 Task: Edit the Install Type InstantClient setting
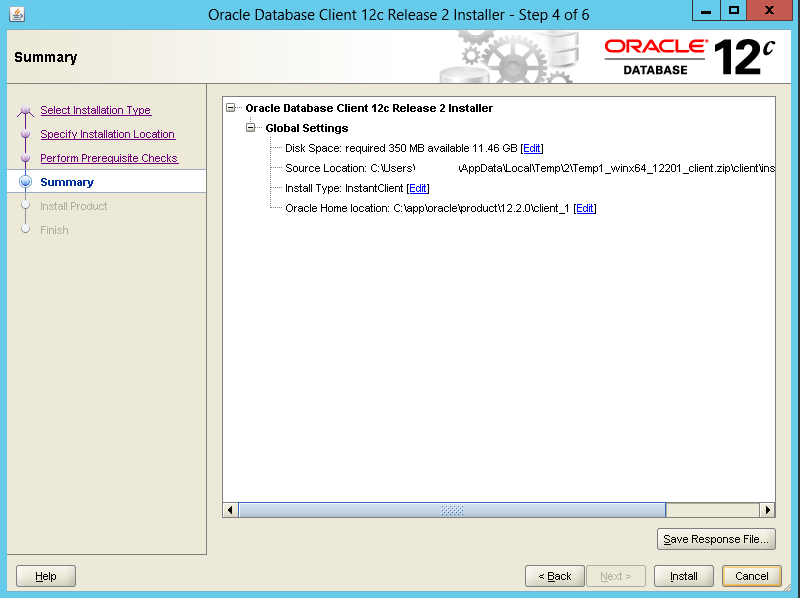tap(418, 188)
